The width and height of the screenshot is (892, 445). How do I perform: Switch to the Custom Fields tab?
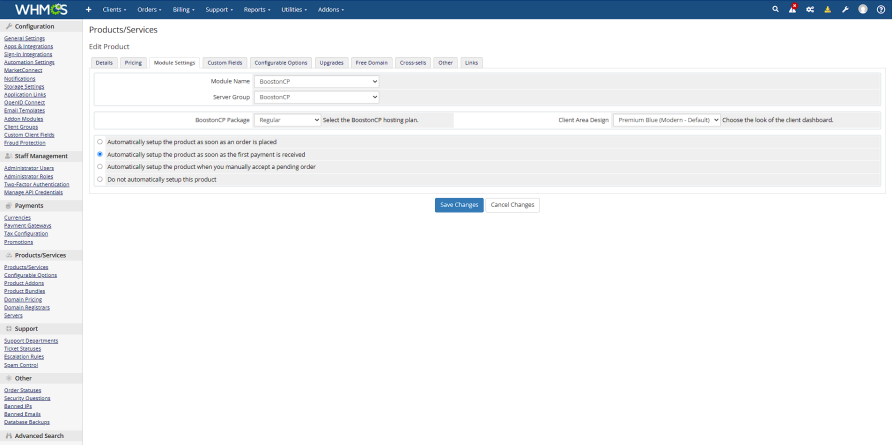[225, 63]
